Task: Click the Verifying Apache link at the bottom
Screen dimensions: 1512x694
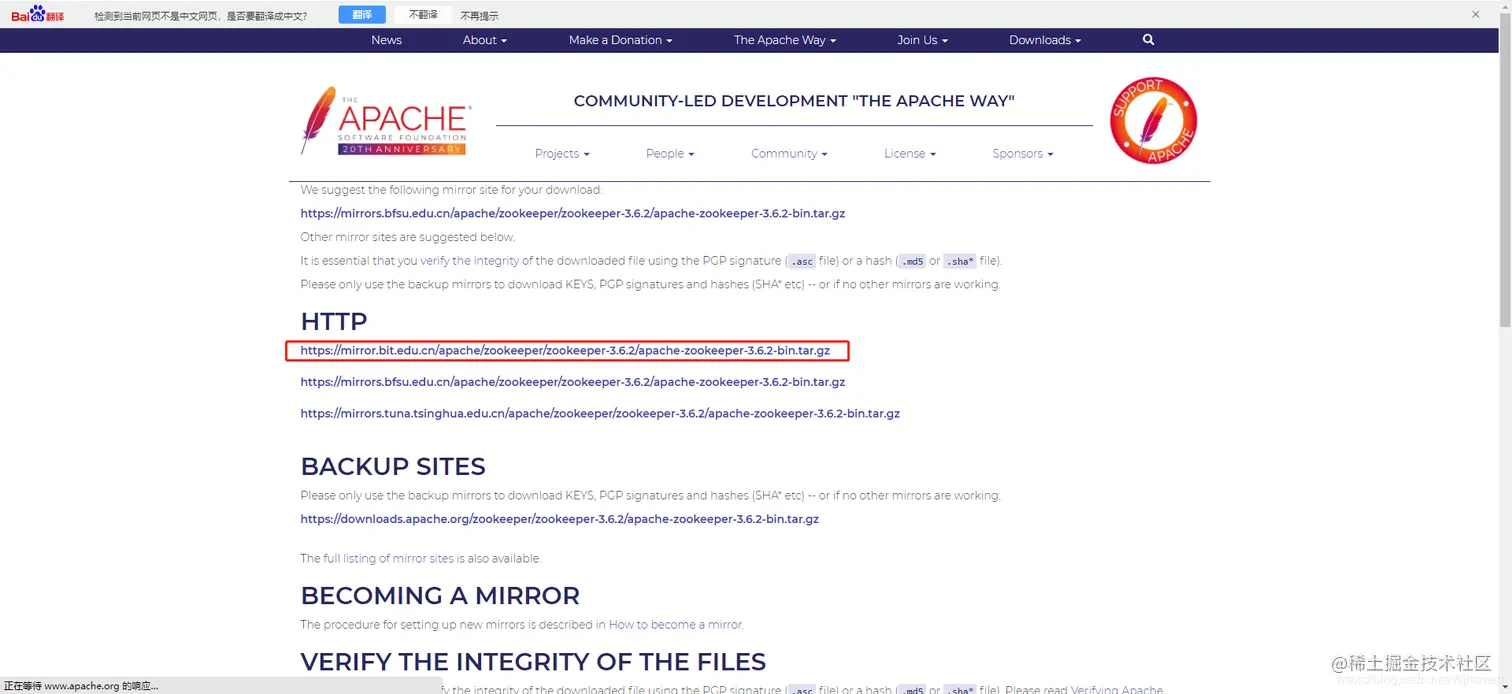Action: pyautogui.click(x=1117, y=690)
